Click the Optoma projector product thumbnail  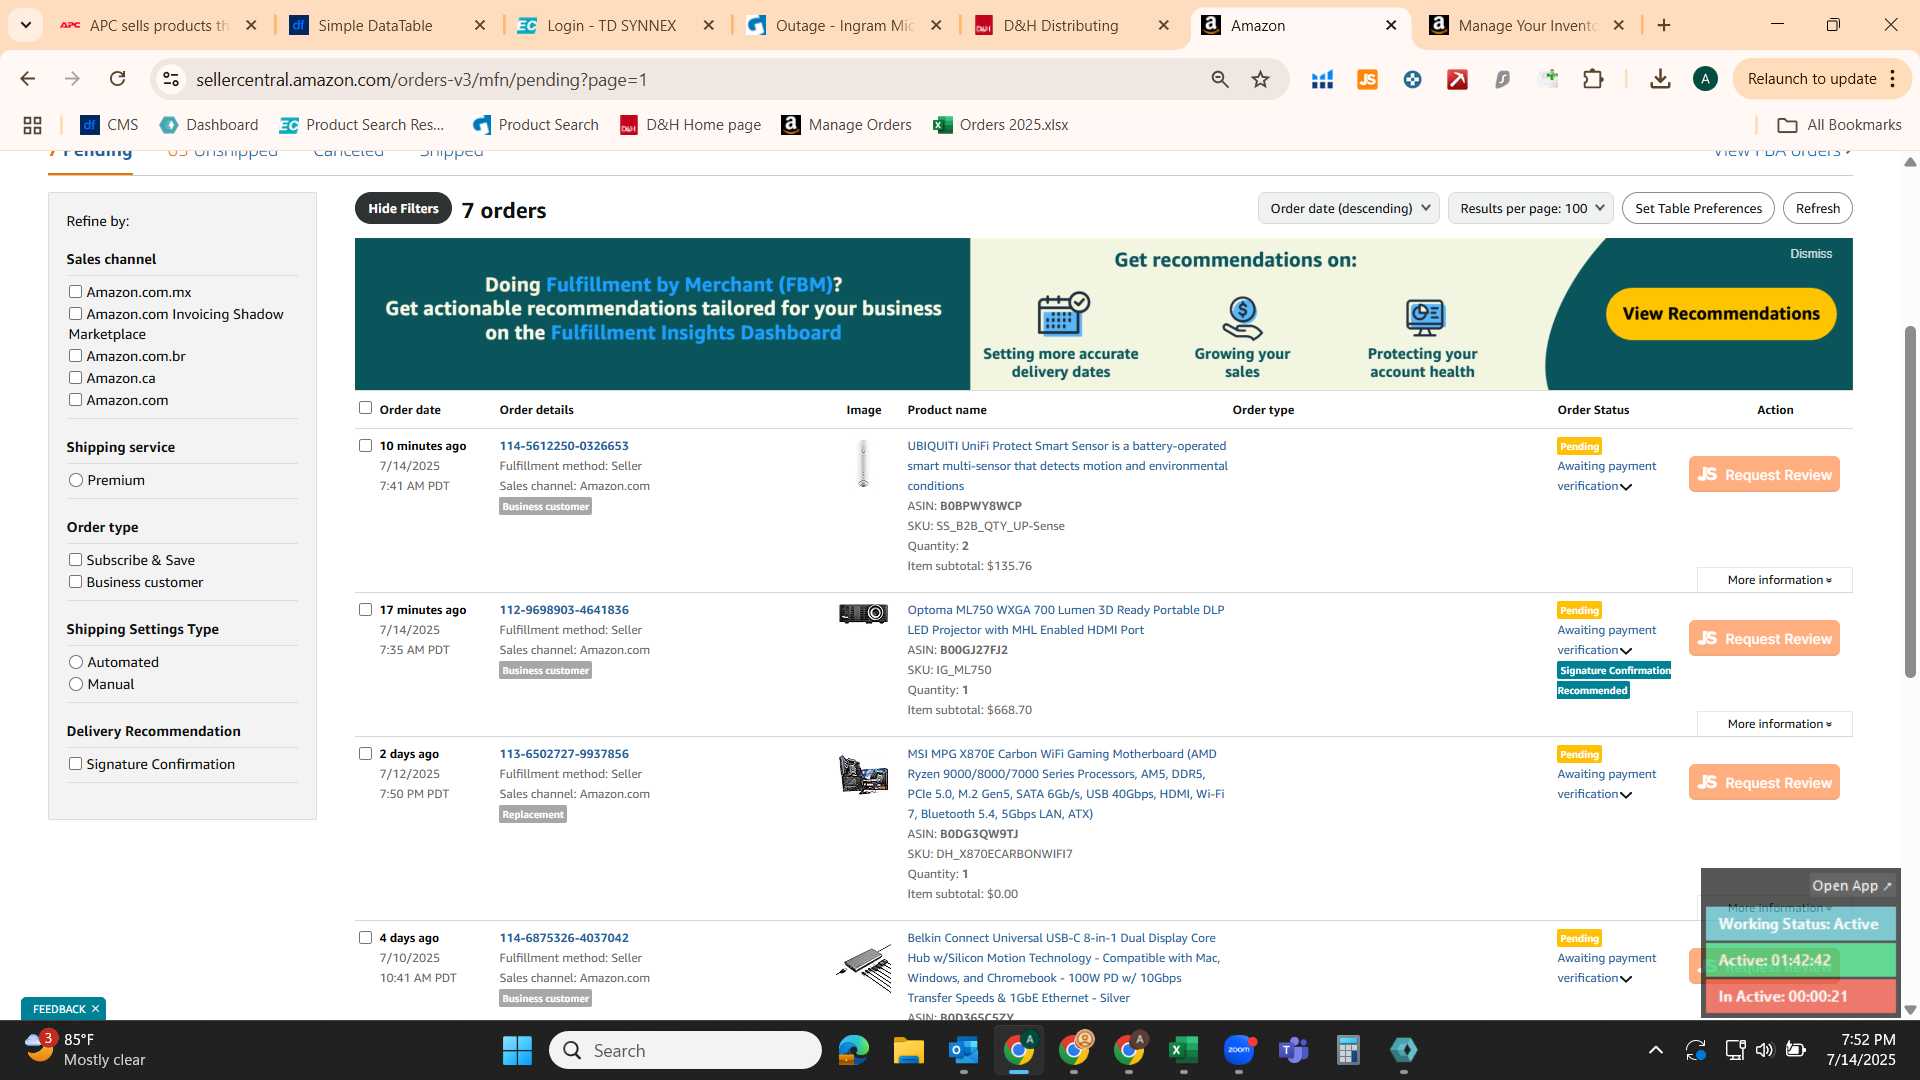click(x=863, y=614)
